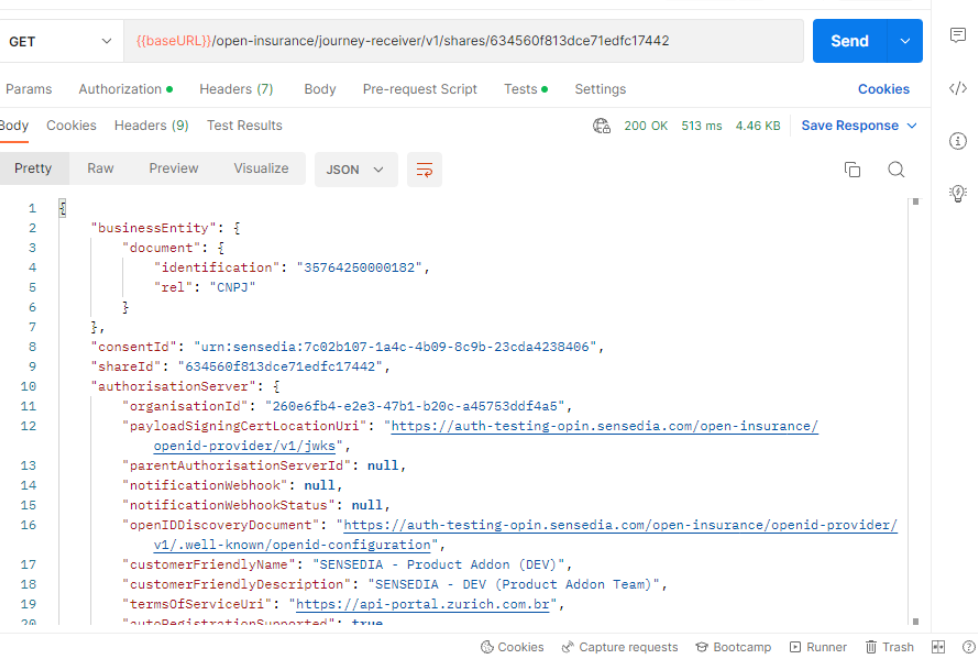Expand the Save Response dropdown
Screen dimensions: 978x658
click(911, 126)
